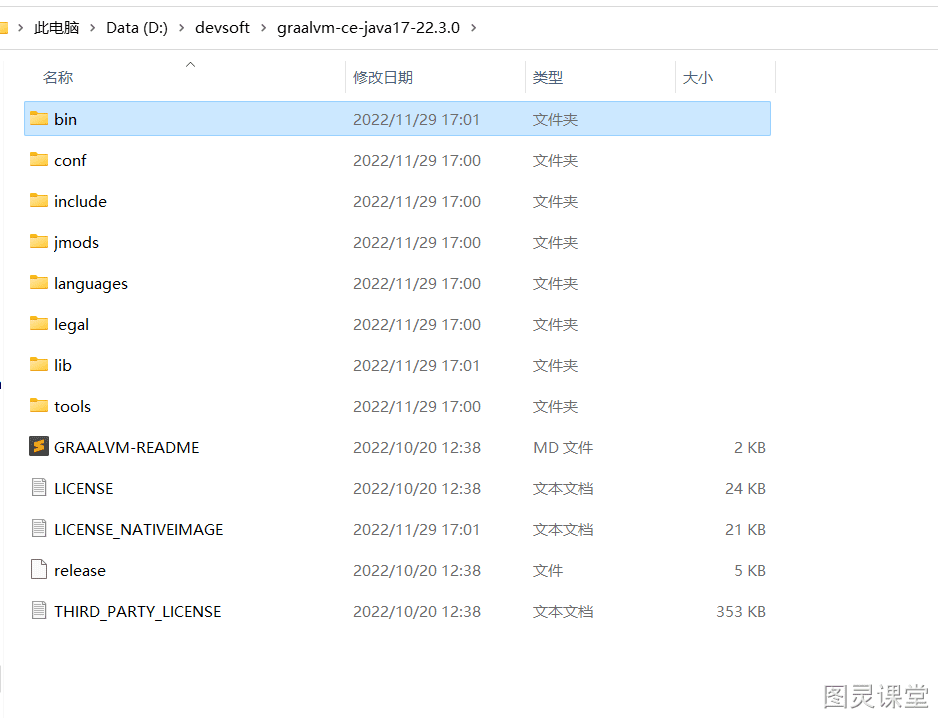The image size is (938, 718).
Task: Select the lib folder name
Action: pos(63,365)
